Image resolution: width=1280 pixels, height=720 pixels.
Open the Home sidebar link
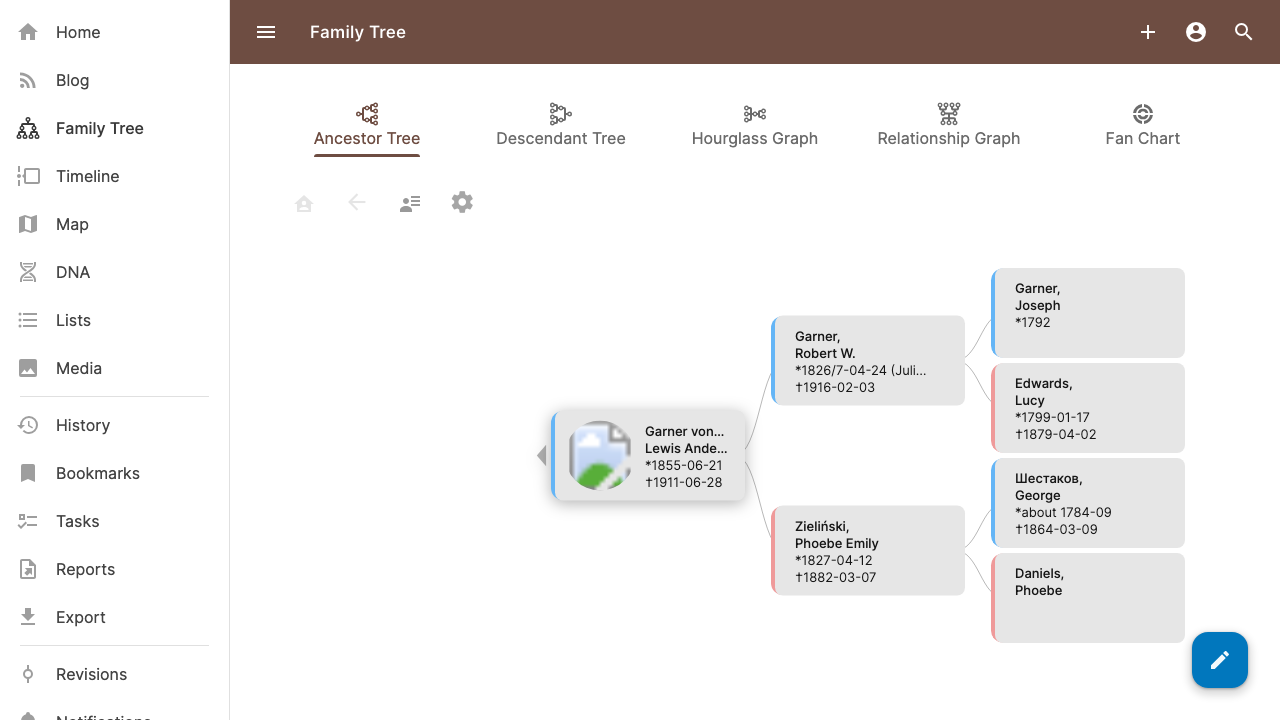point(114,32)
